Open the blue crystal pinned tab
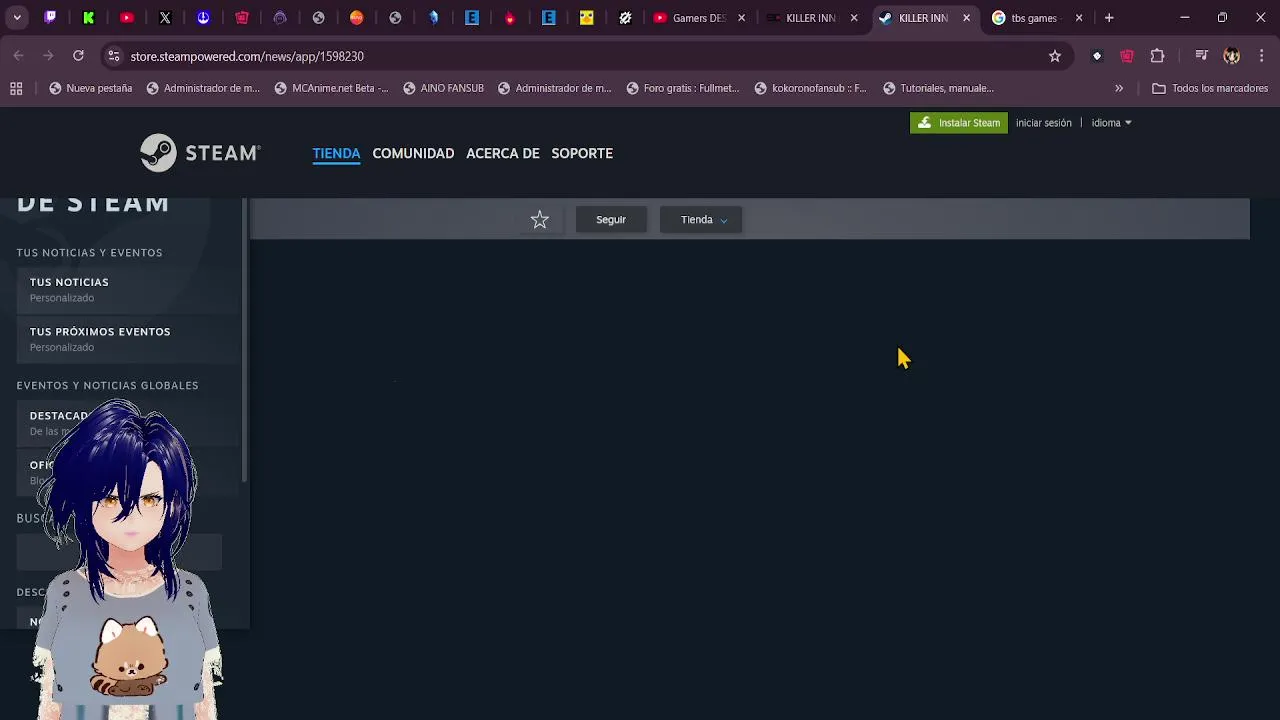The width and height of the screenshot is (1280, 720). (434, 18)
